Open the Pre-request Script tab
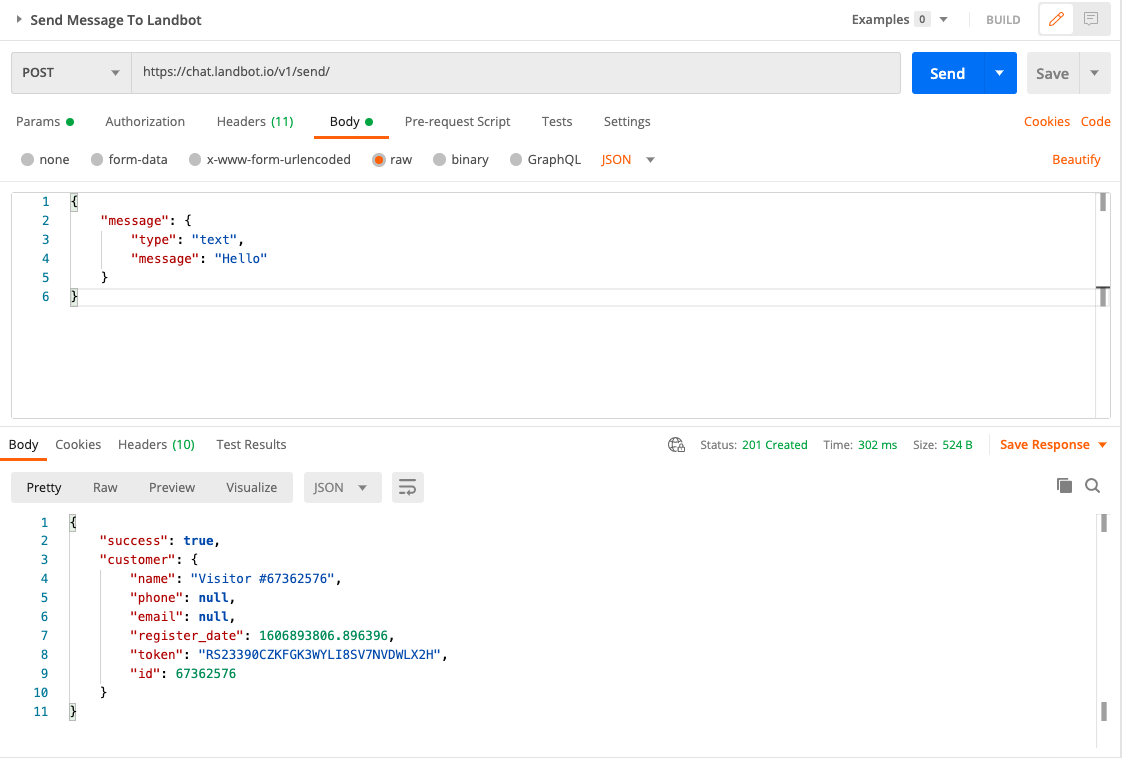 [x=457, y=122]
